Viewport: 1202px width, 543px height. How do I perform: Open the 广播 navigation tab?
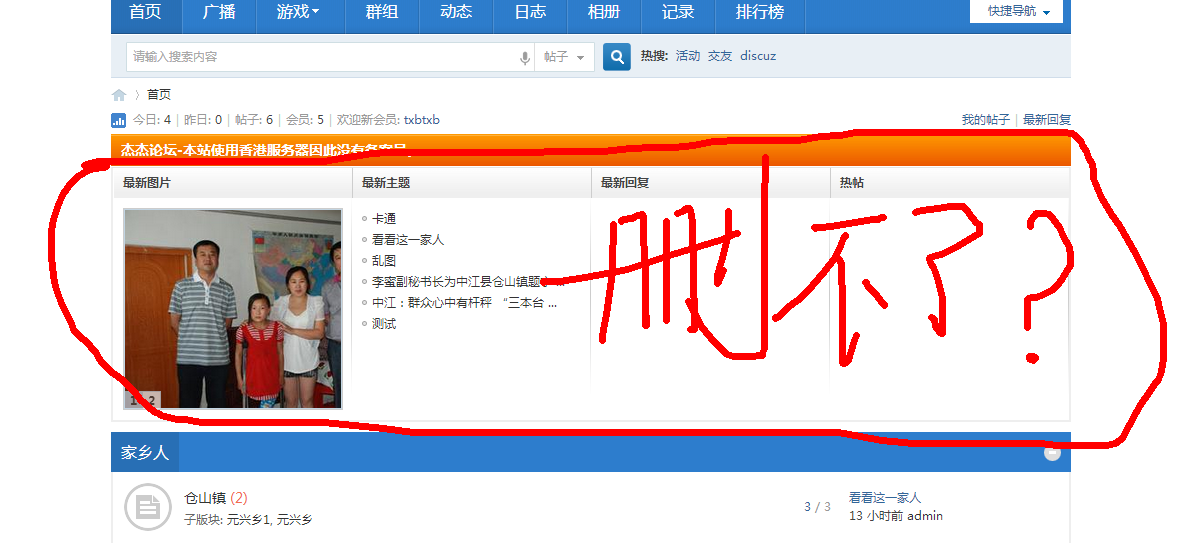click(x=218, y=12)
